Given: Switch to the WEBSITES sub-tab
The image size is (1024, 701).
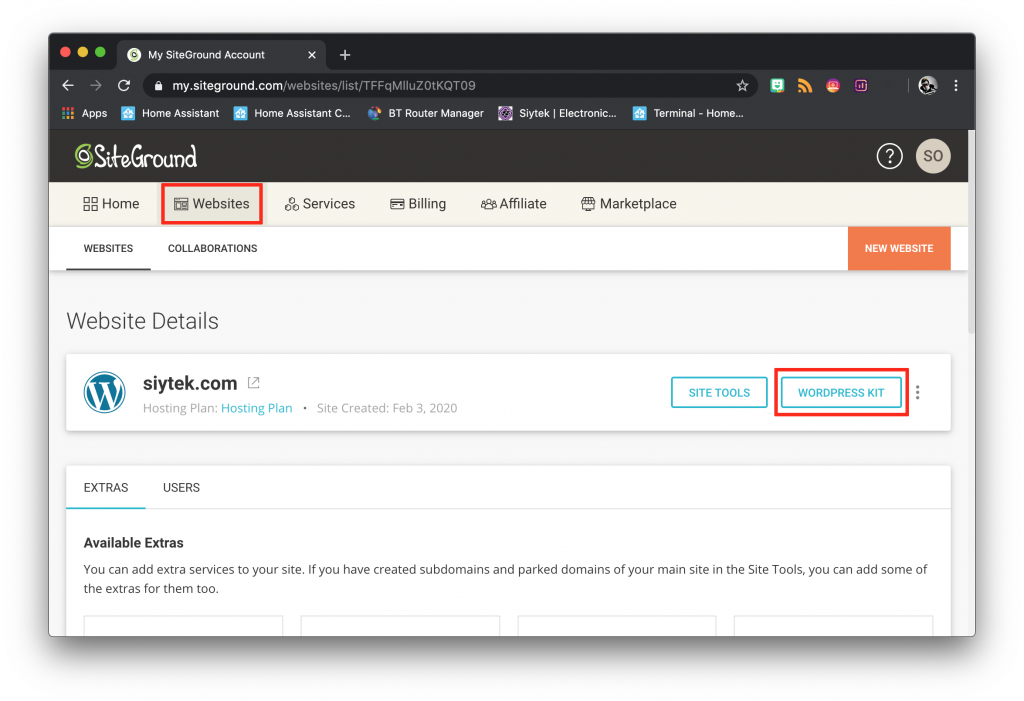Looking at the screenshot, I should [108, 248].
